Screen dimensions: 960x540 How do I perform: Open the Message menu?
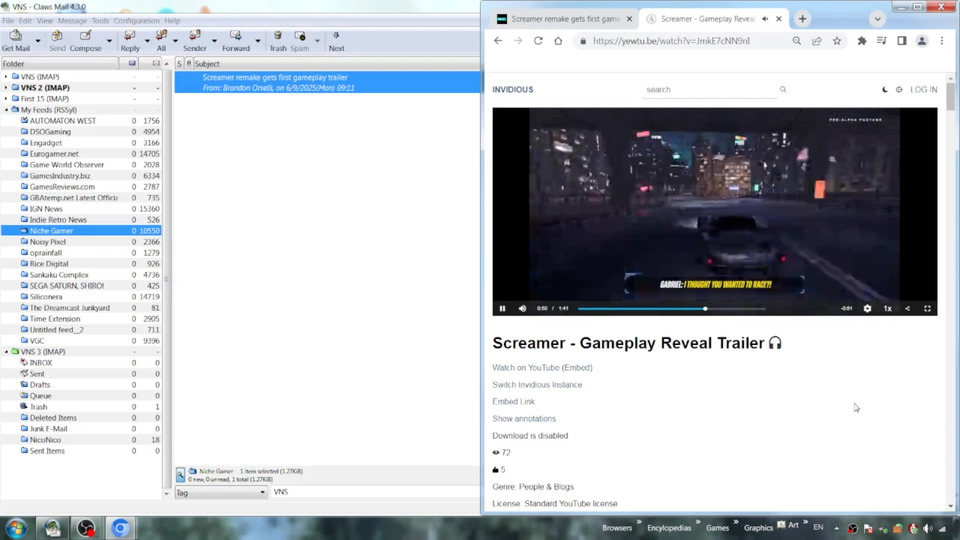[x=72, y=21]
